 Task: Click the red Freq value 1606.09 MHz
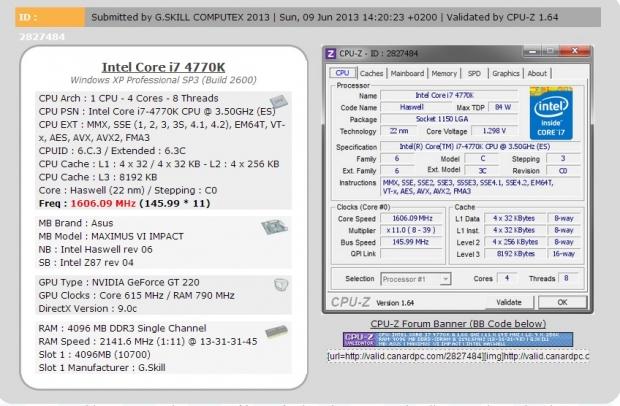coord(103,204)
